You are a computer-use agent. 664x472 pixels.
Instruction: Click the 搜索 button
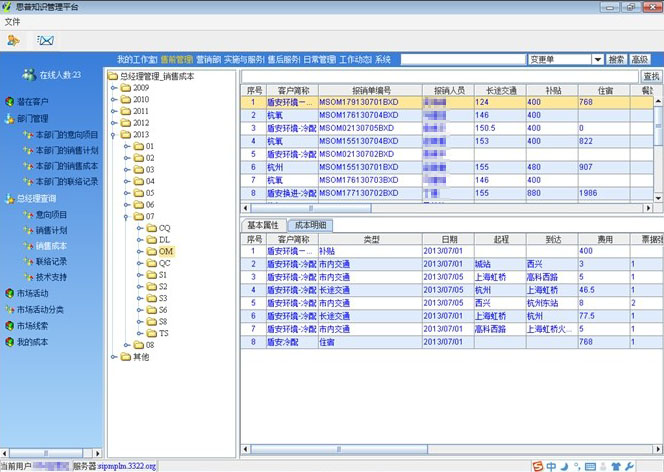click(616, 60)
